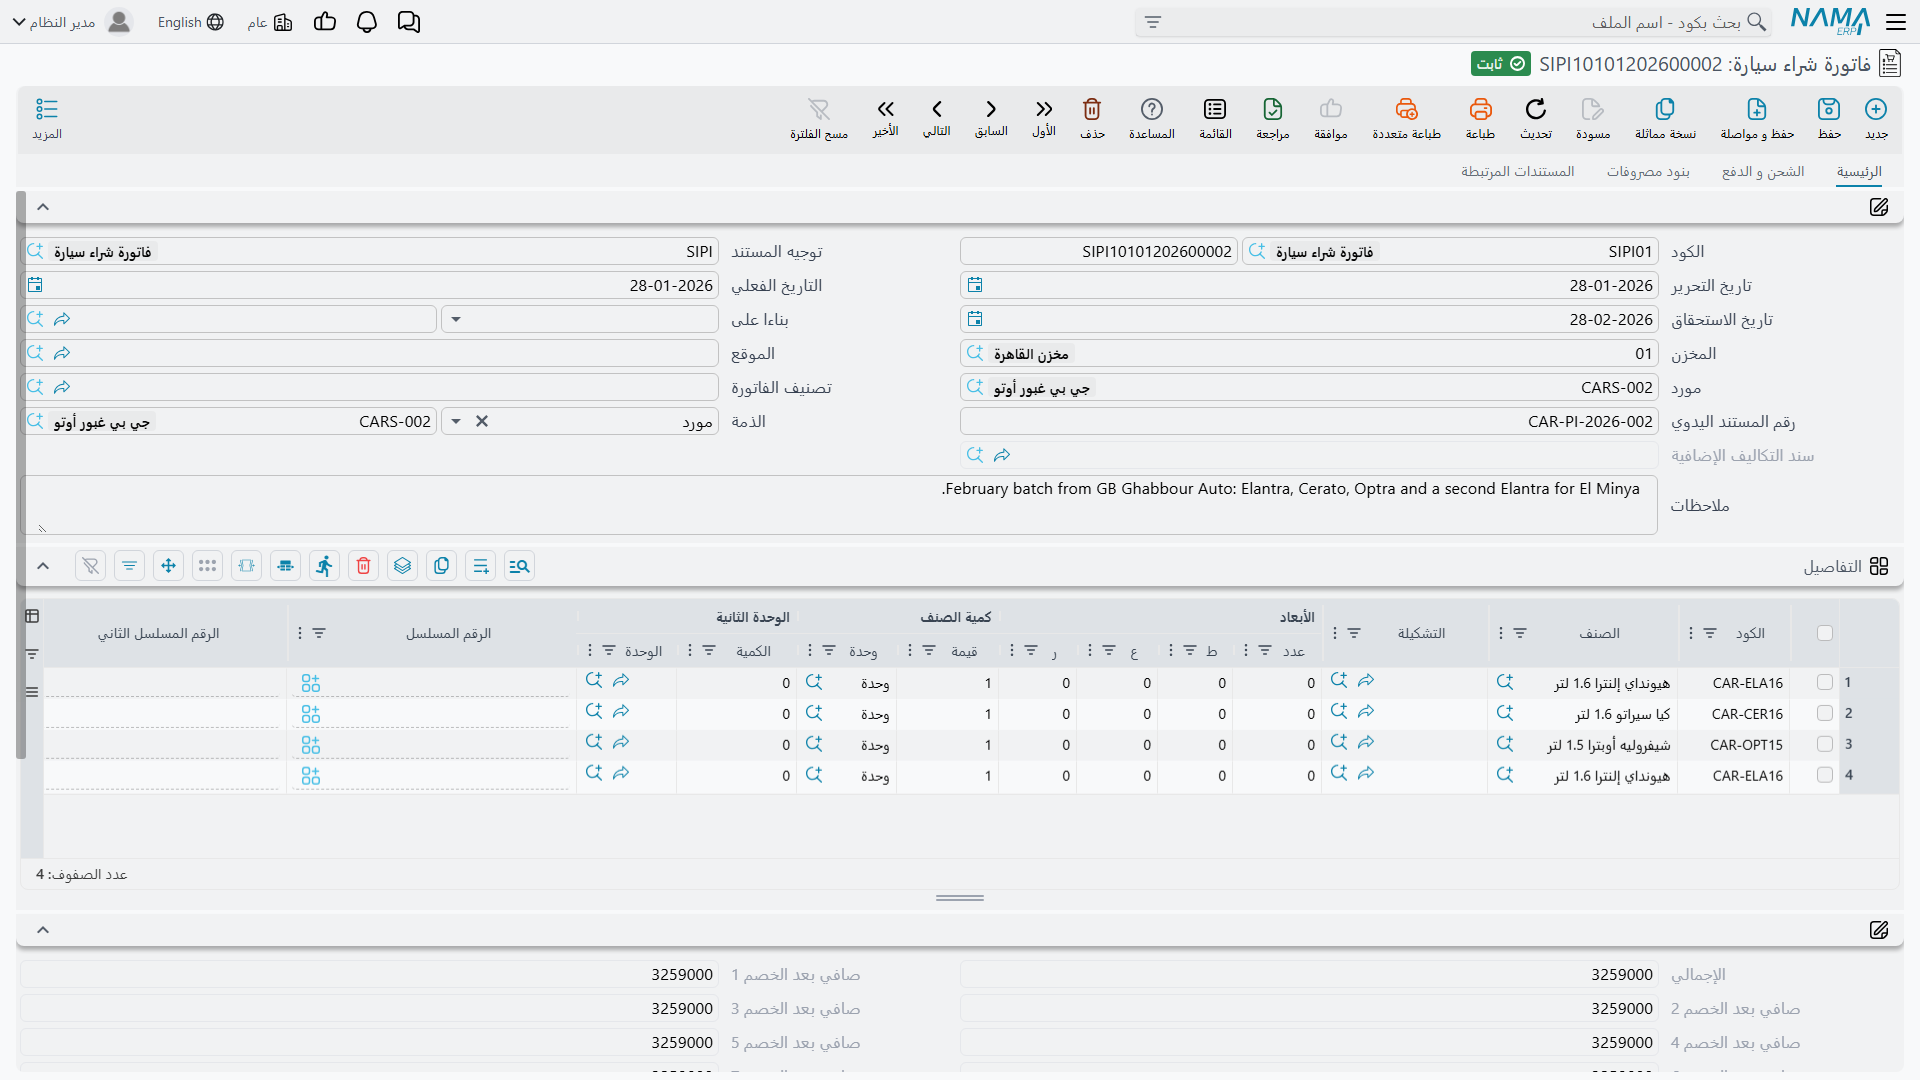1920x1080 pixels.
Task: Open the المستندات المرتبطة tab
Action: 1518,172
